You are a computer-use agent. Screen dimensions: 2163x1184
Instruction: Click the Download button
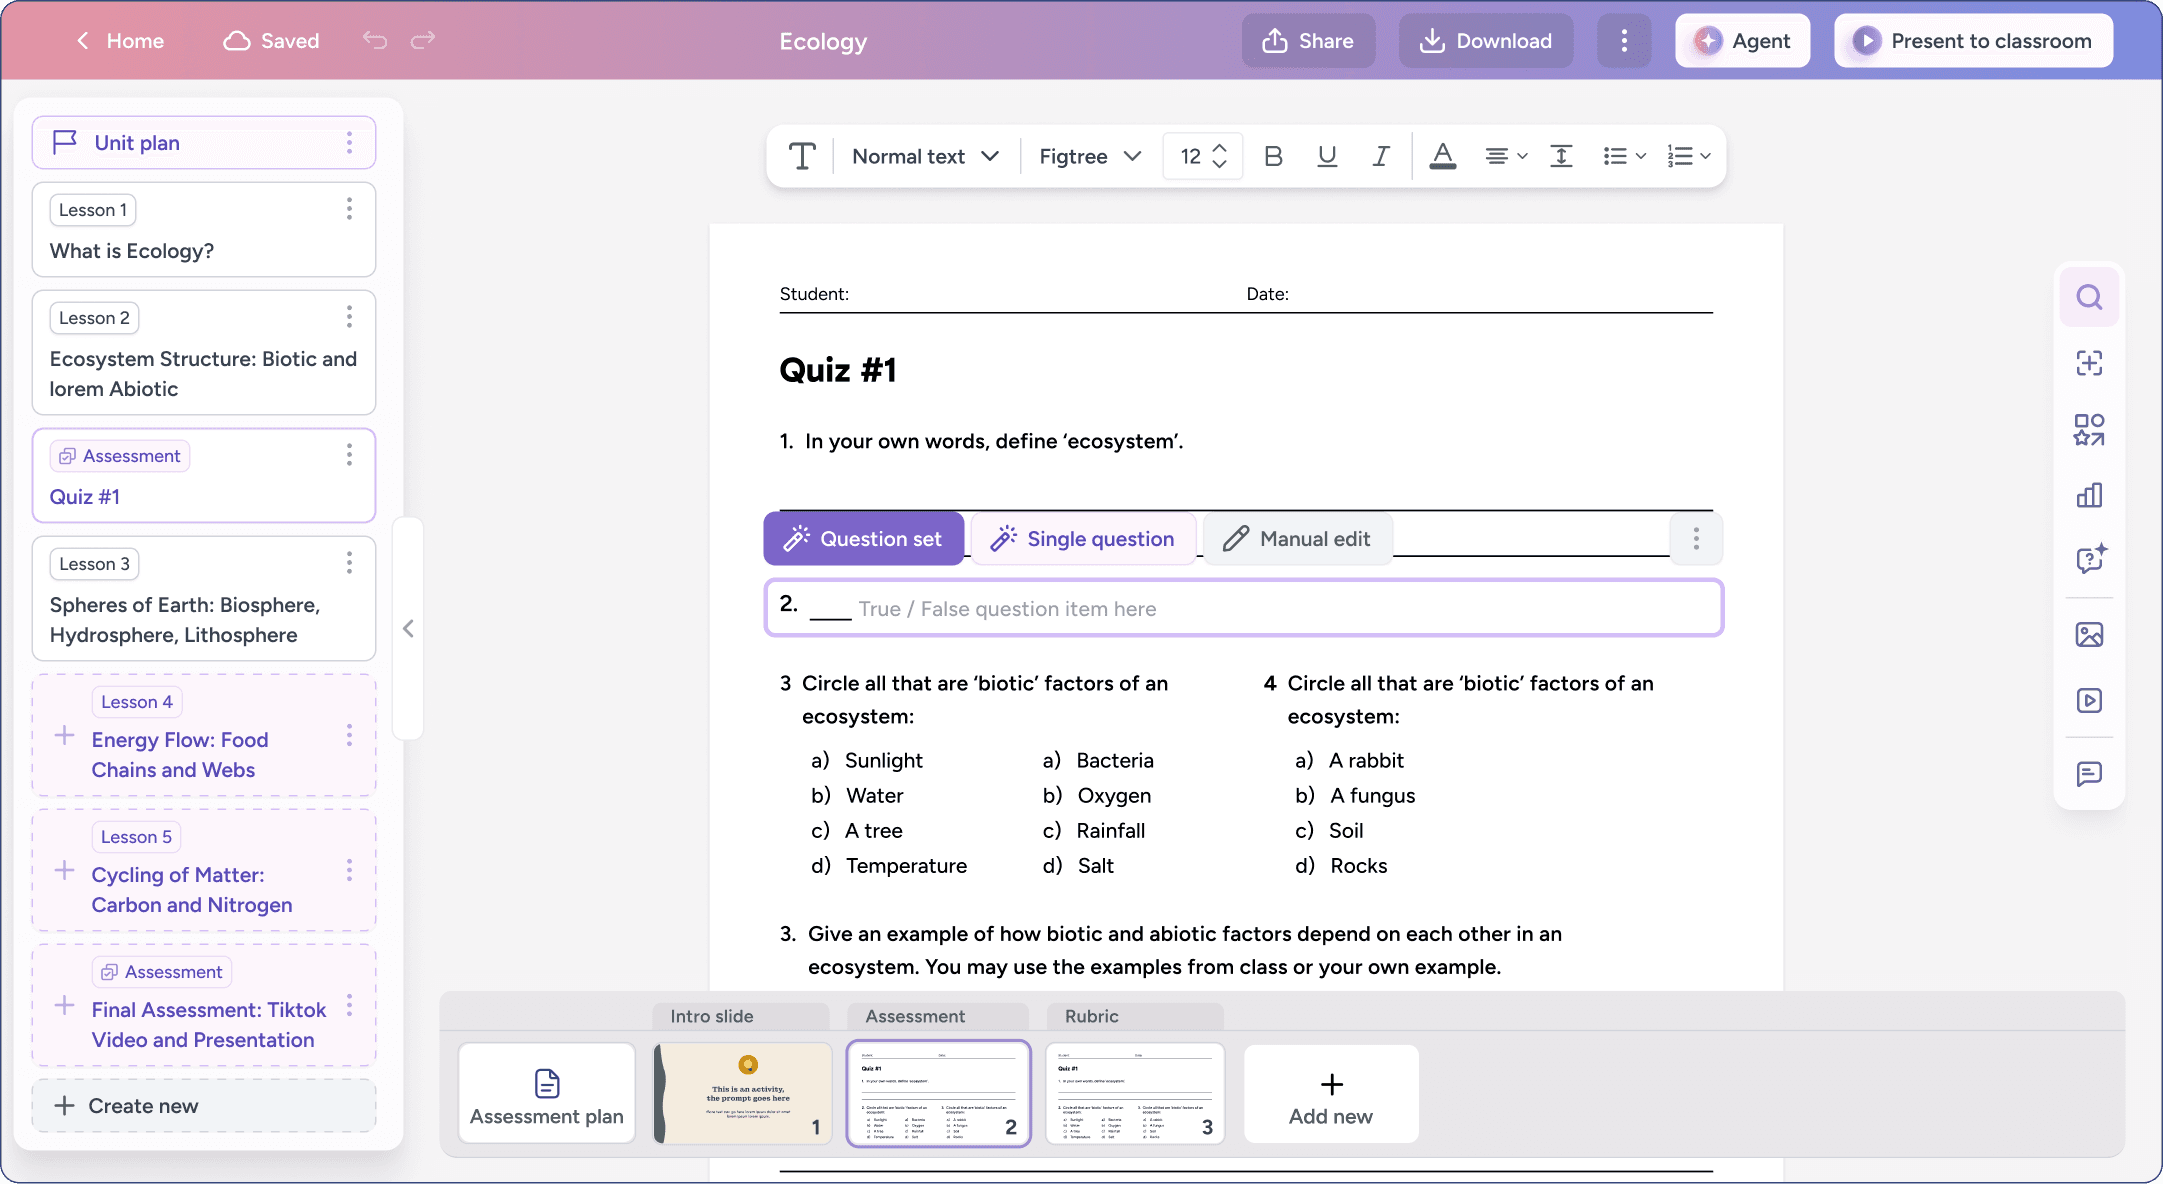pos(1485,41)
